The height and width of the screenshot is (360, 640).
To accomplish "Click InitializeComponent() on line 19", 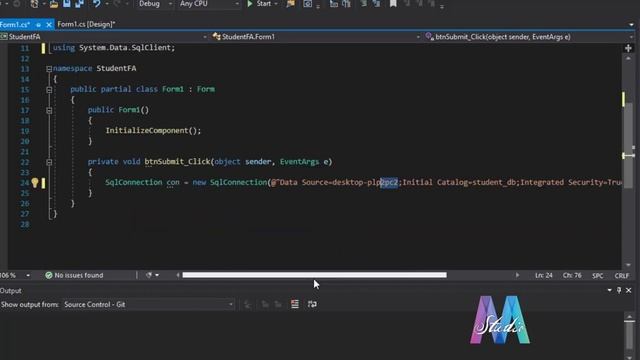I will click(153, 131).
